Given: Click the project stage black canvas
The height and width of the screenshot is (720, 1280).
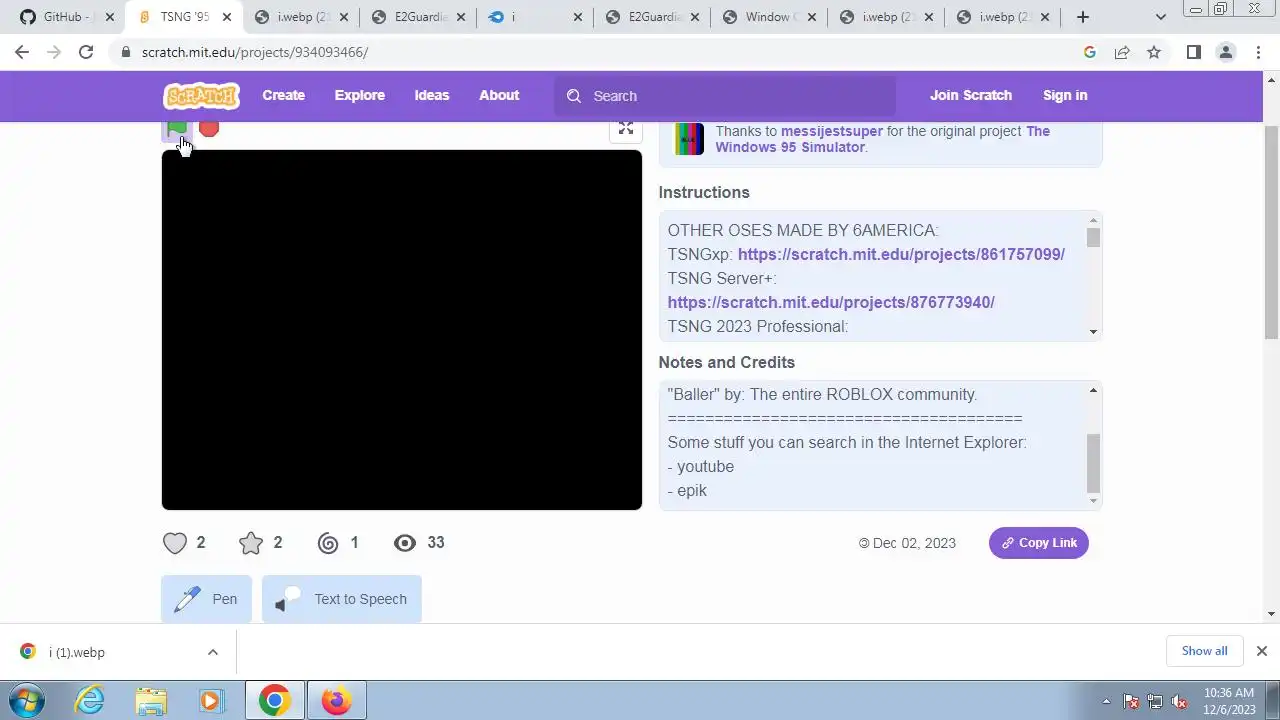Looking at the screenshot, I should coord(402,330).
